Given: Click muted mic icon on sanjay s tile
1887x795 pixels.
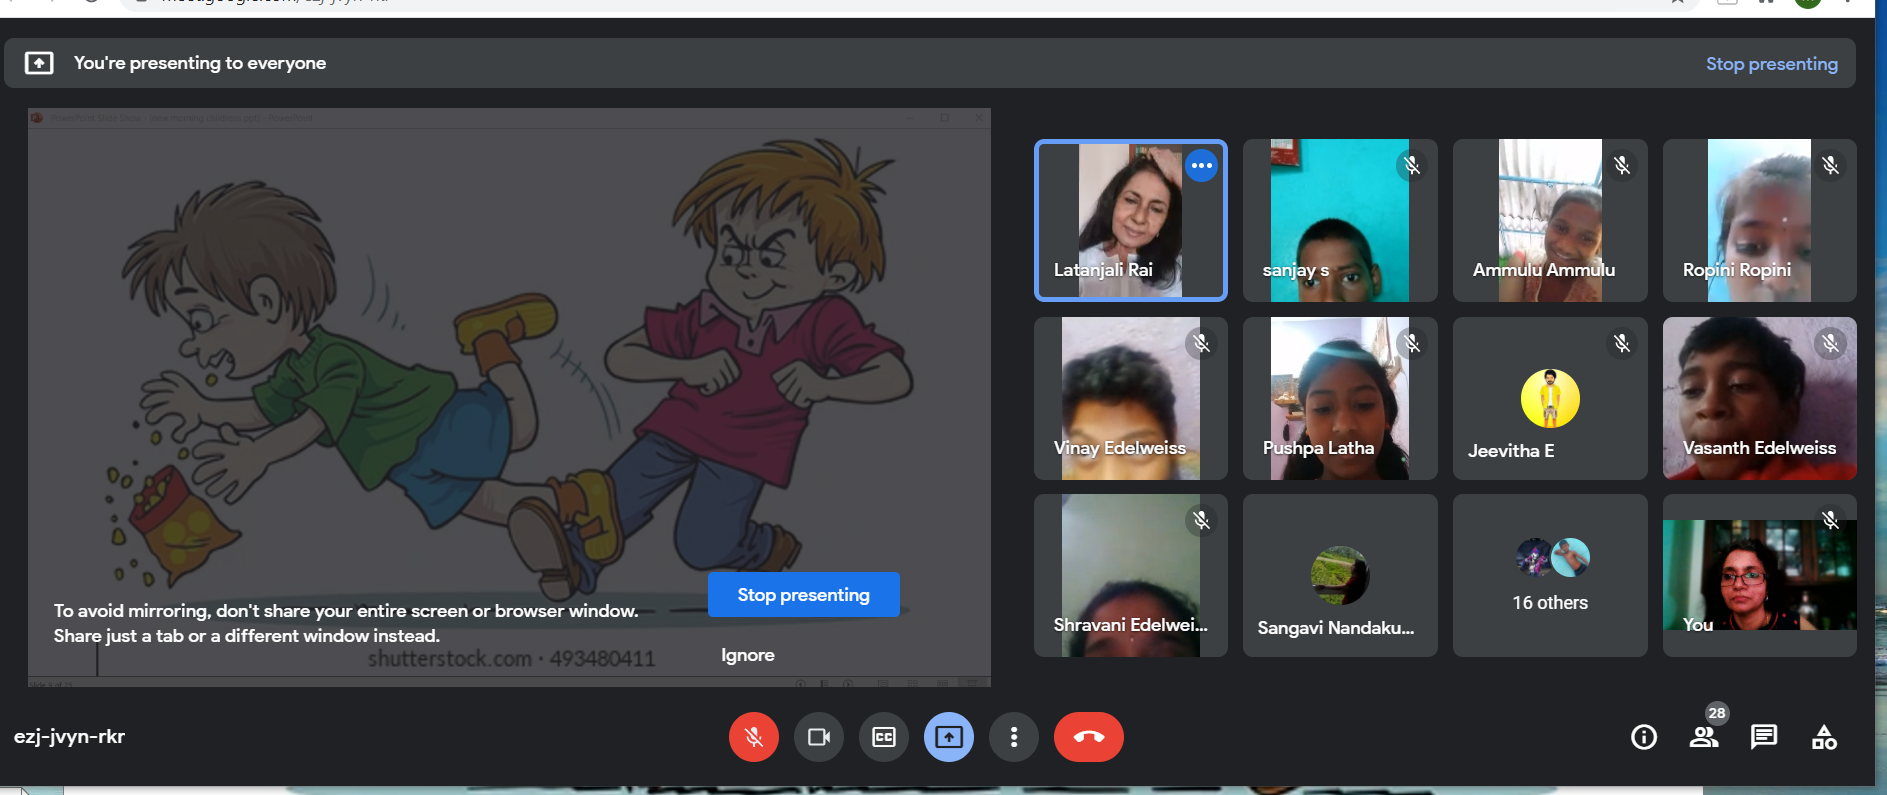Looking at the screenshot, I should point(1412,165).
